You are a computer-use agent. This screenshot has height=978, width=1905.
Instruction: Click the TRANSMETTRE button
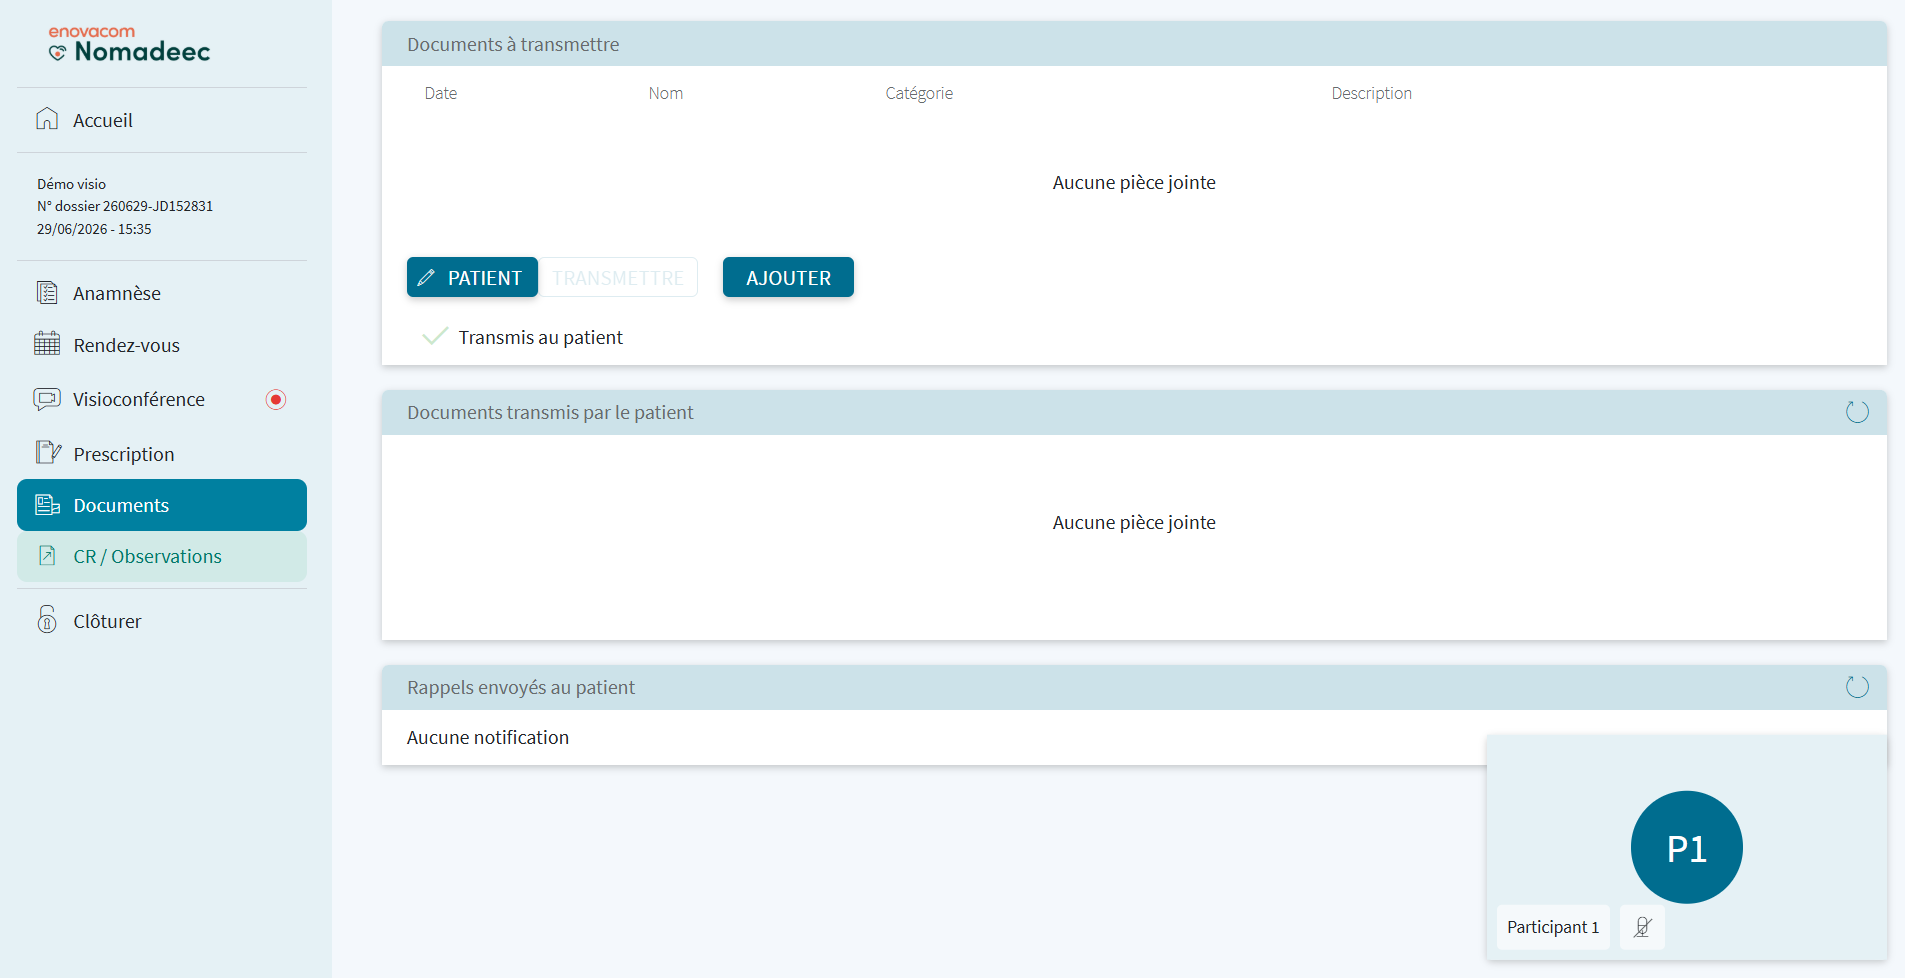[618, 277]
